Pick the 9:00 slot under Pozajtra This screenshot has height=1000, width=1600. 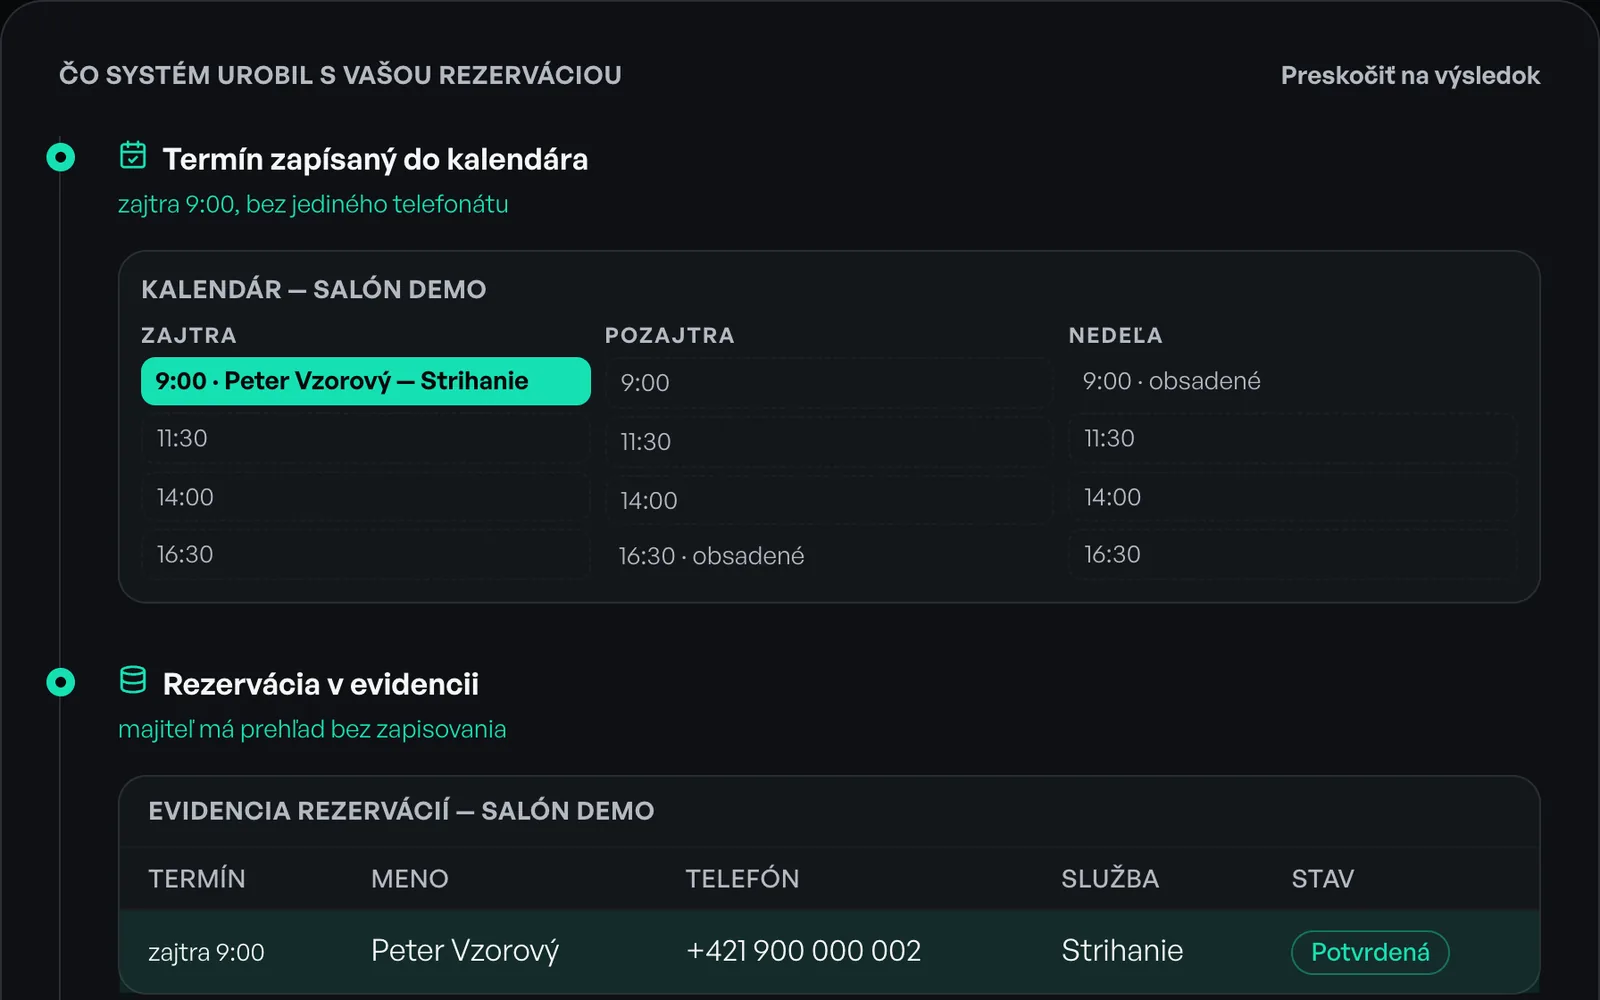point(829,383)
